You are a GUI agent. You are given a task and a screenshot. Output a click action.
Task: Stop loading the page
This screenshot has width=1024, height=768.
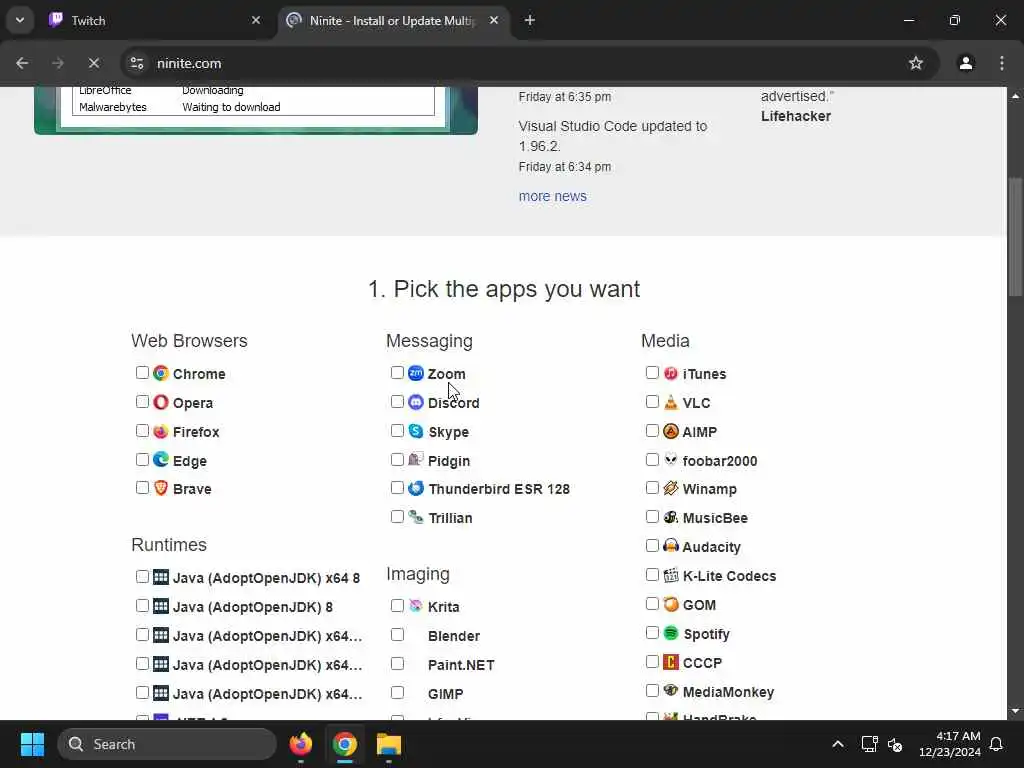(93, 63)
